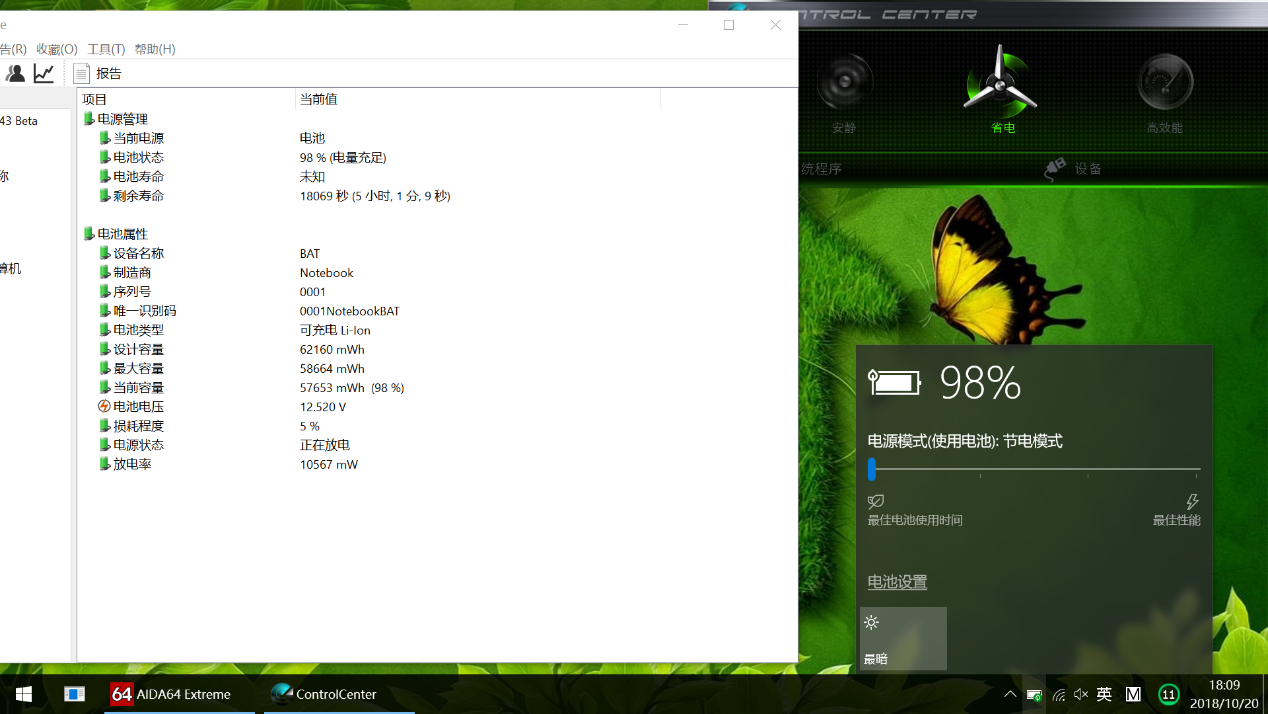Open the 电池设置 link
Viewport: 1268px width, 714px height.
[x=897, y=582]
